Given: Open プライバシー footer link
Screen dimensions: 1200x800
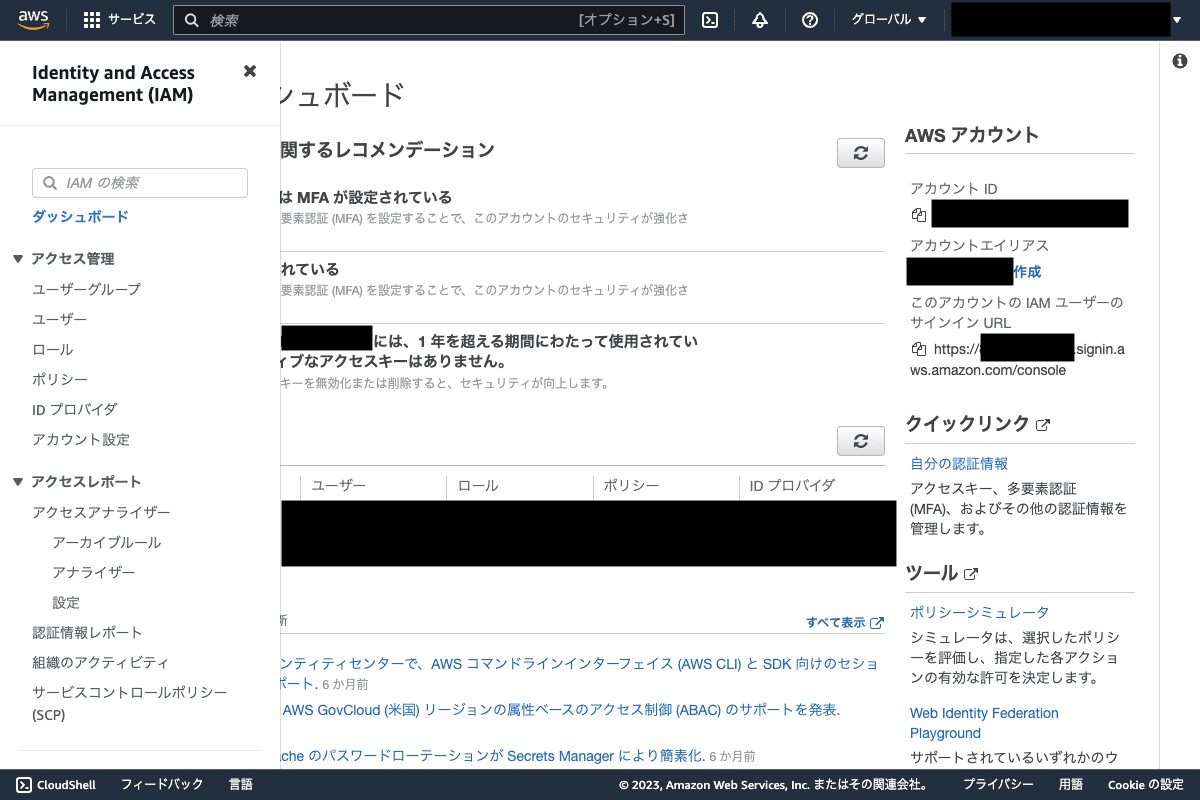Looking at the screenshot, I should pyautogui.click(x=998, y=785).
